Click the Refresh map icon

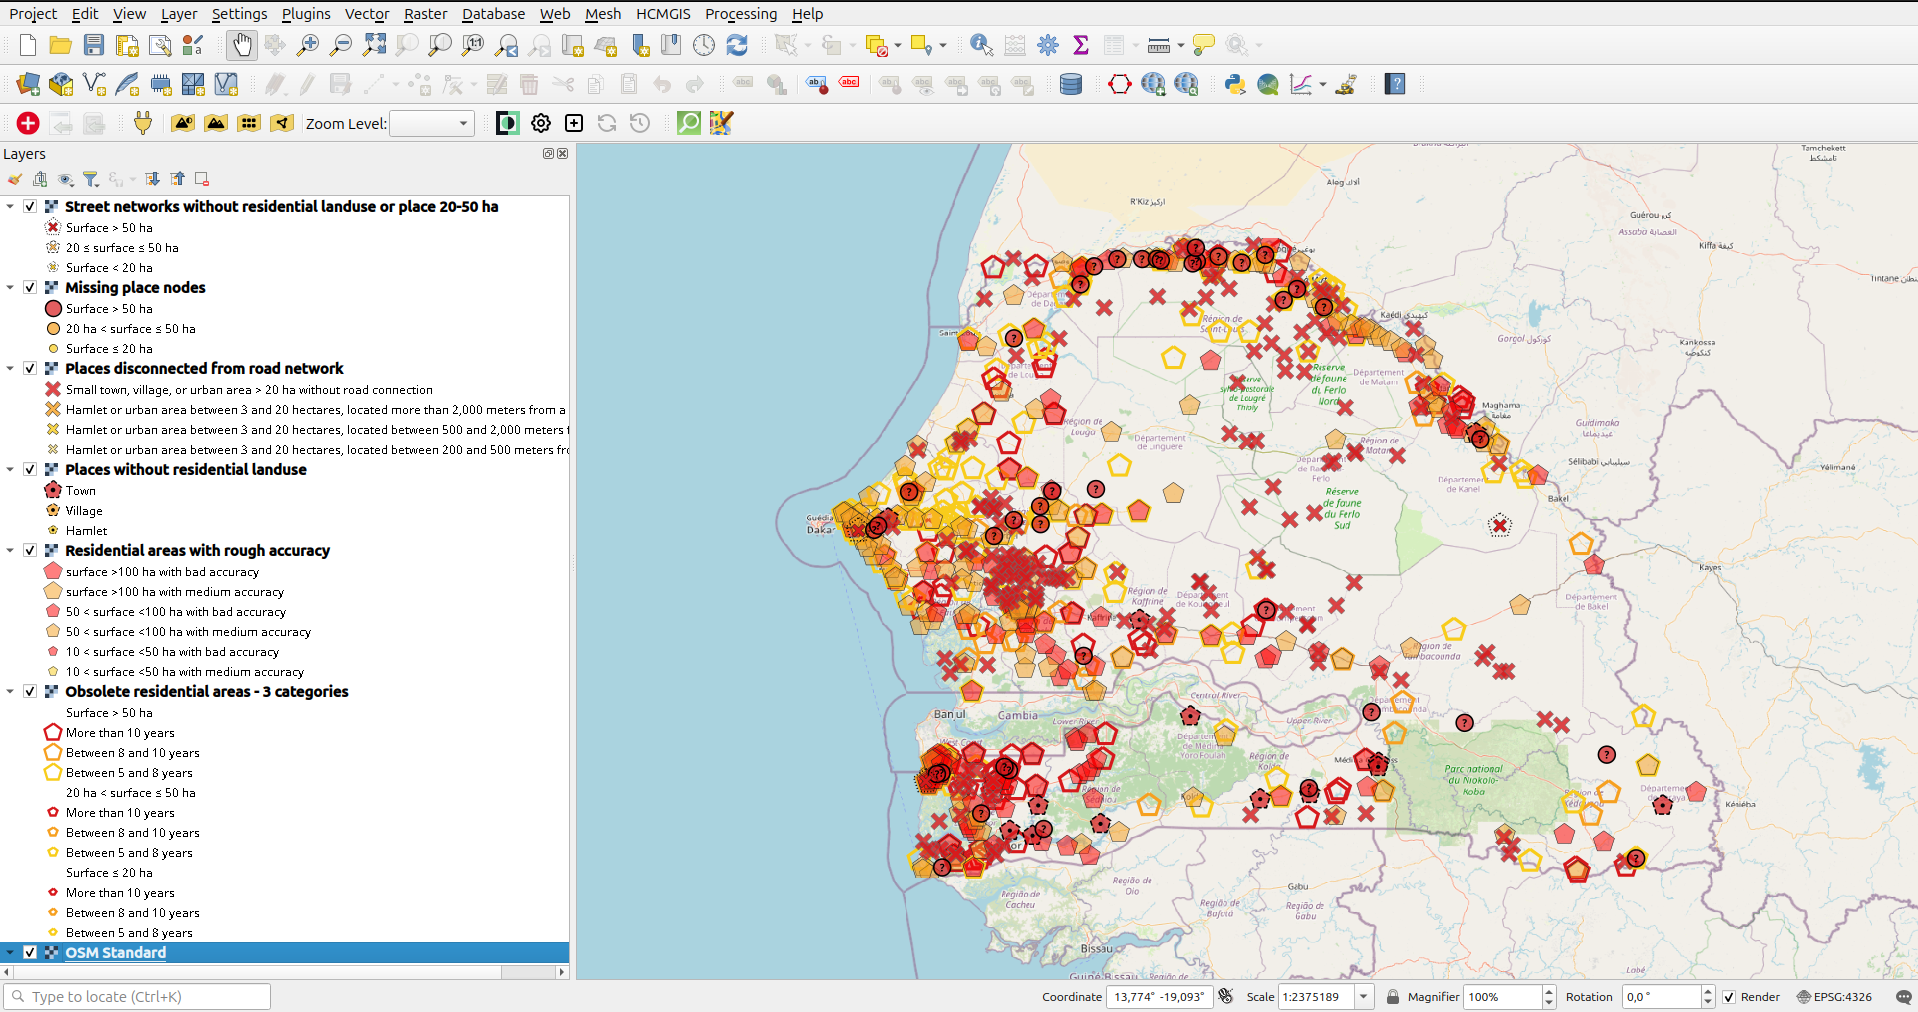[737, 45]
